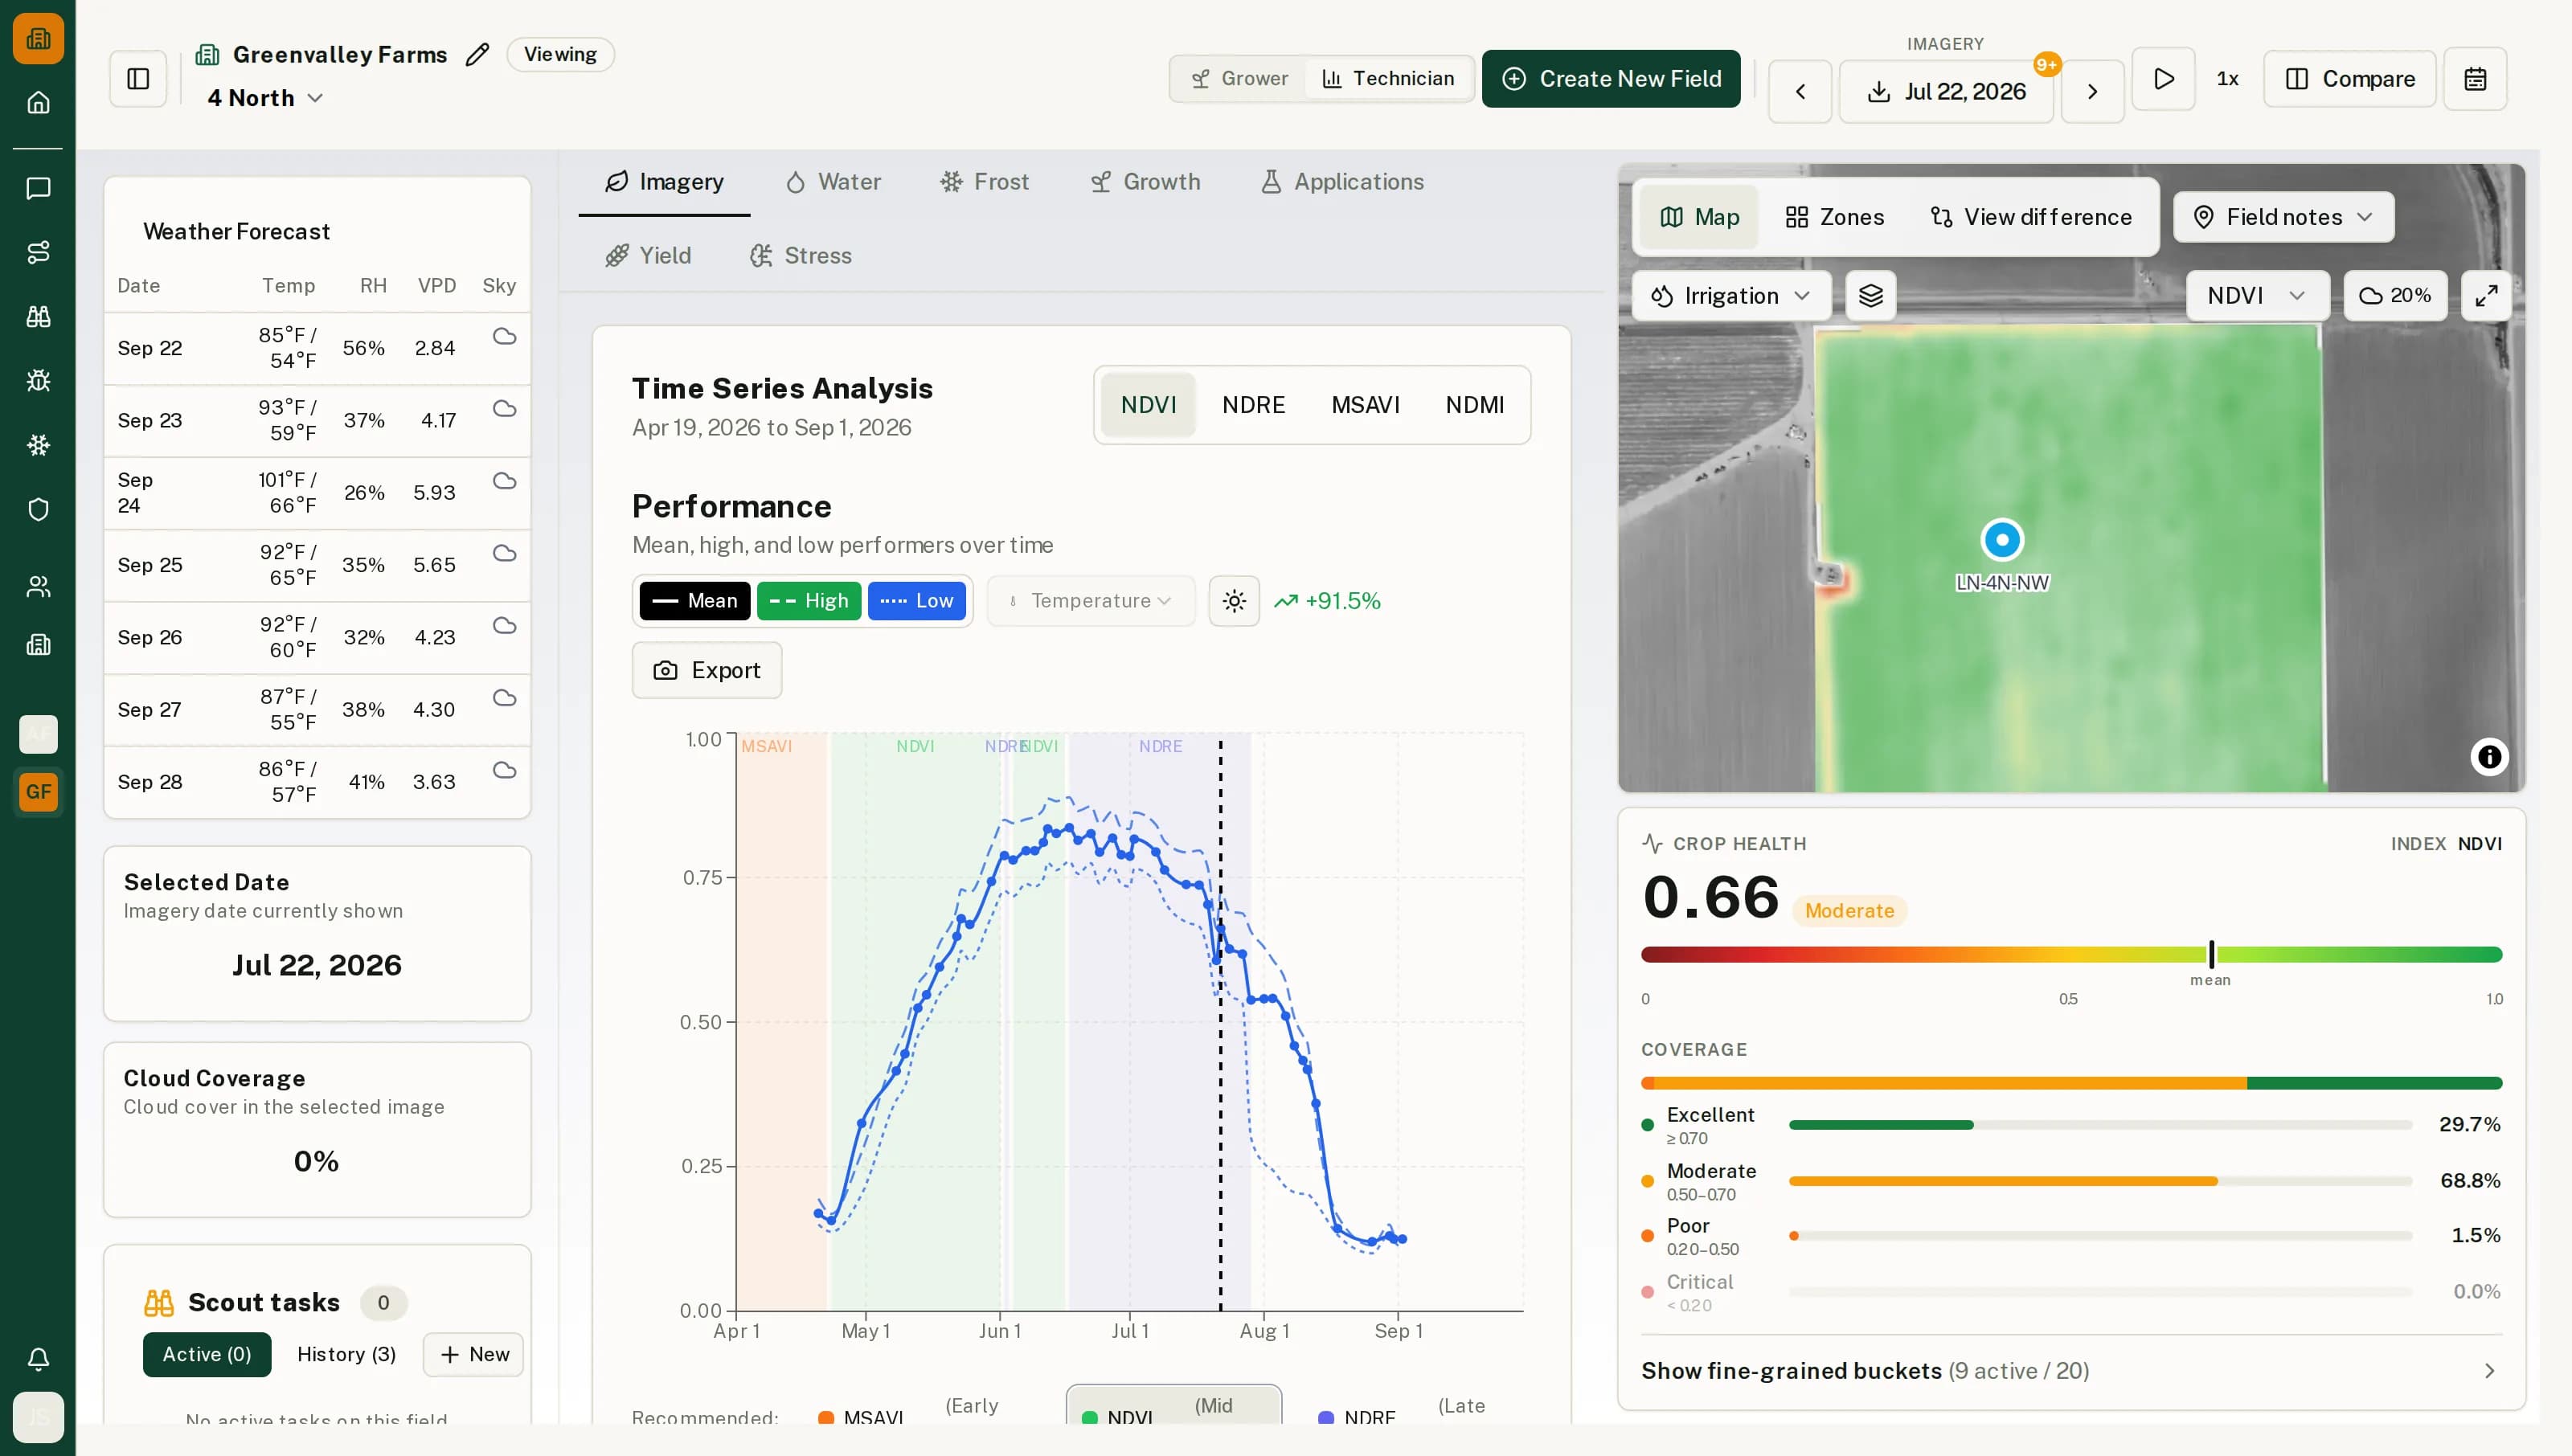The width and height of the screenshot is (2572, 1456).
Task: Expand the map to fullscreen
Action: click(x=2486, y=296)
